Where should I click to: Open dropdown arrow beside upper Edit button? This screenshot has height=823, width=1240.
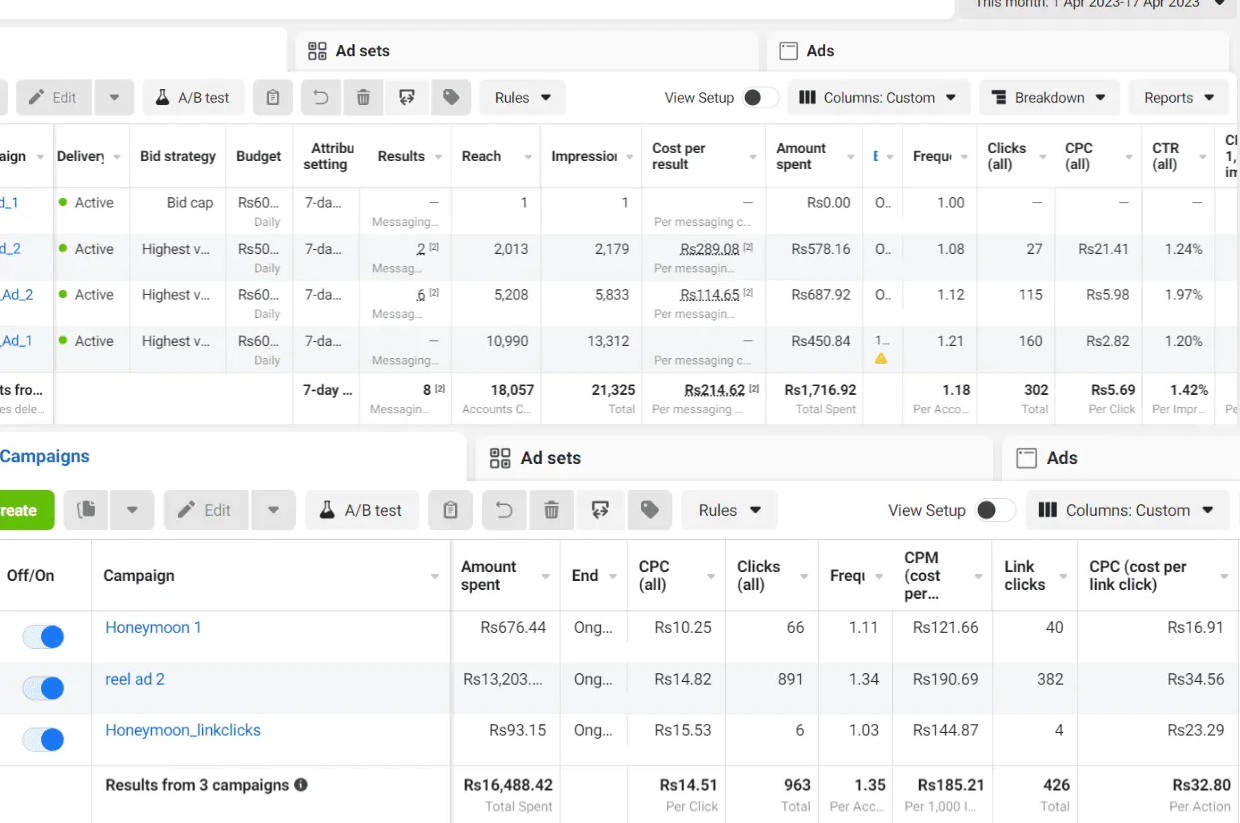tap(114, 98)
